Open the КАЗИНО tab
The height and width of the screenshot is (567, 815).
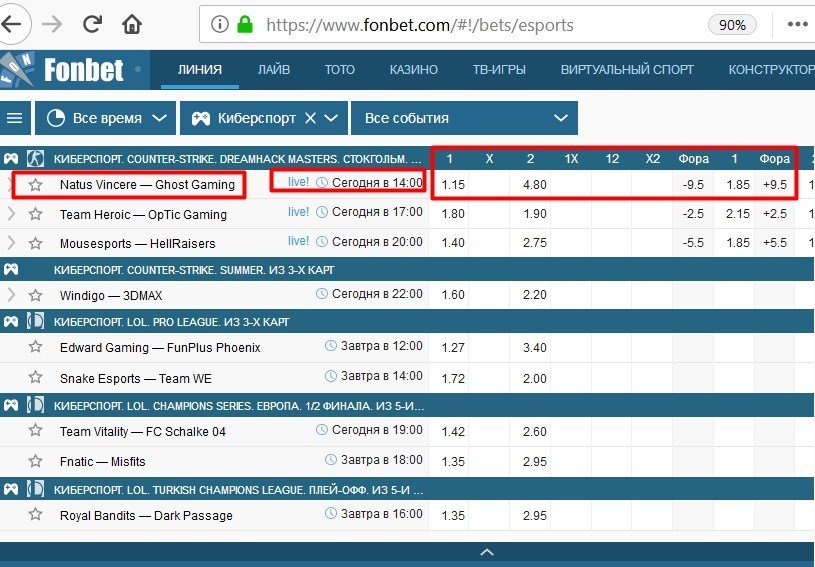(x=414, y=70)
